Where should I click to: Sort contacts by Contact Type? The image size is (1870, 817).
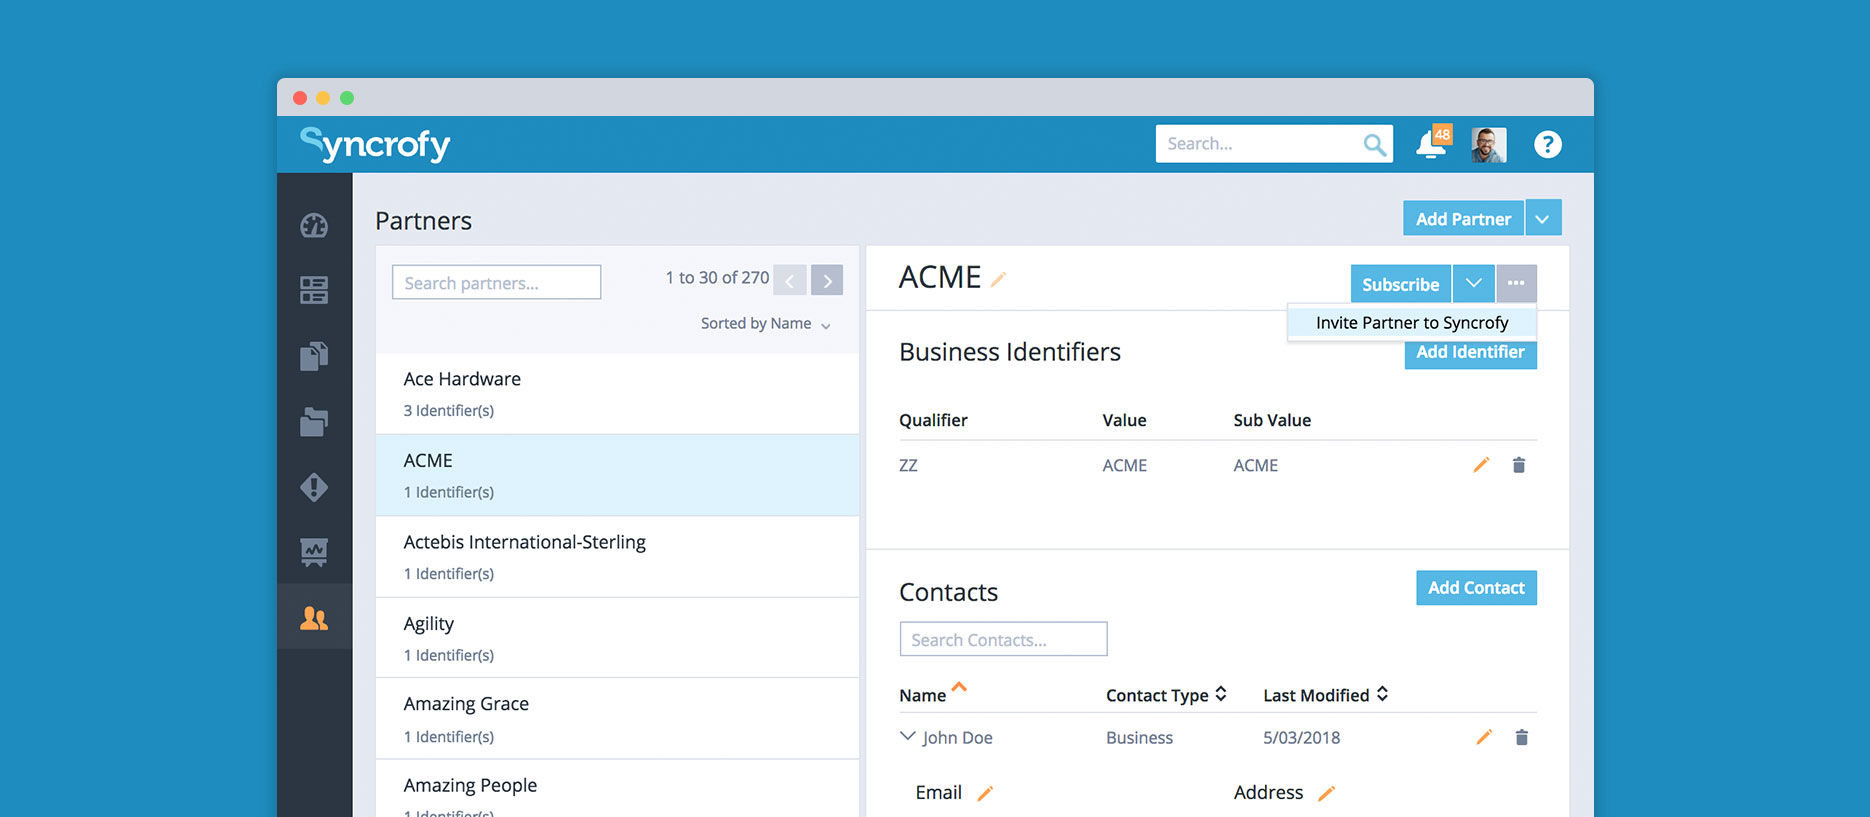tap(1166, 695)
